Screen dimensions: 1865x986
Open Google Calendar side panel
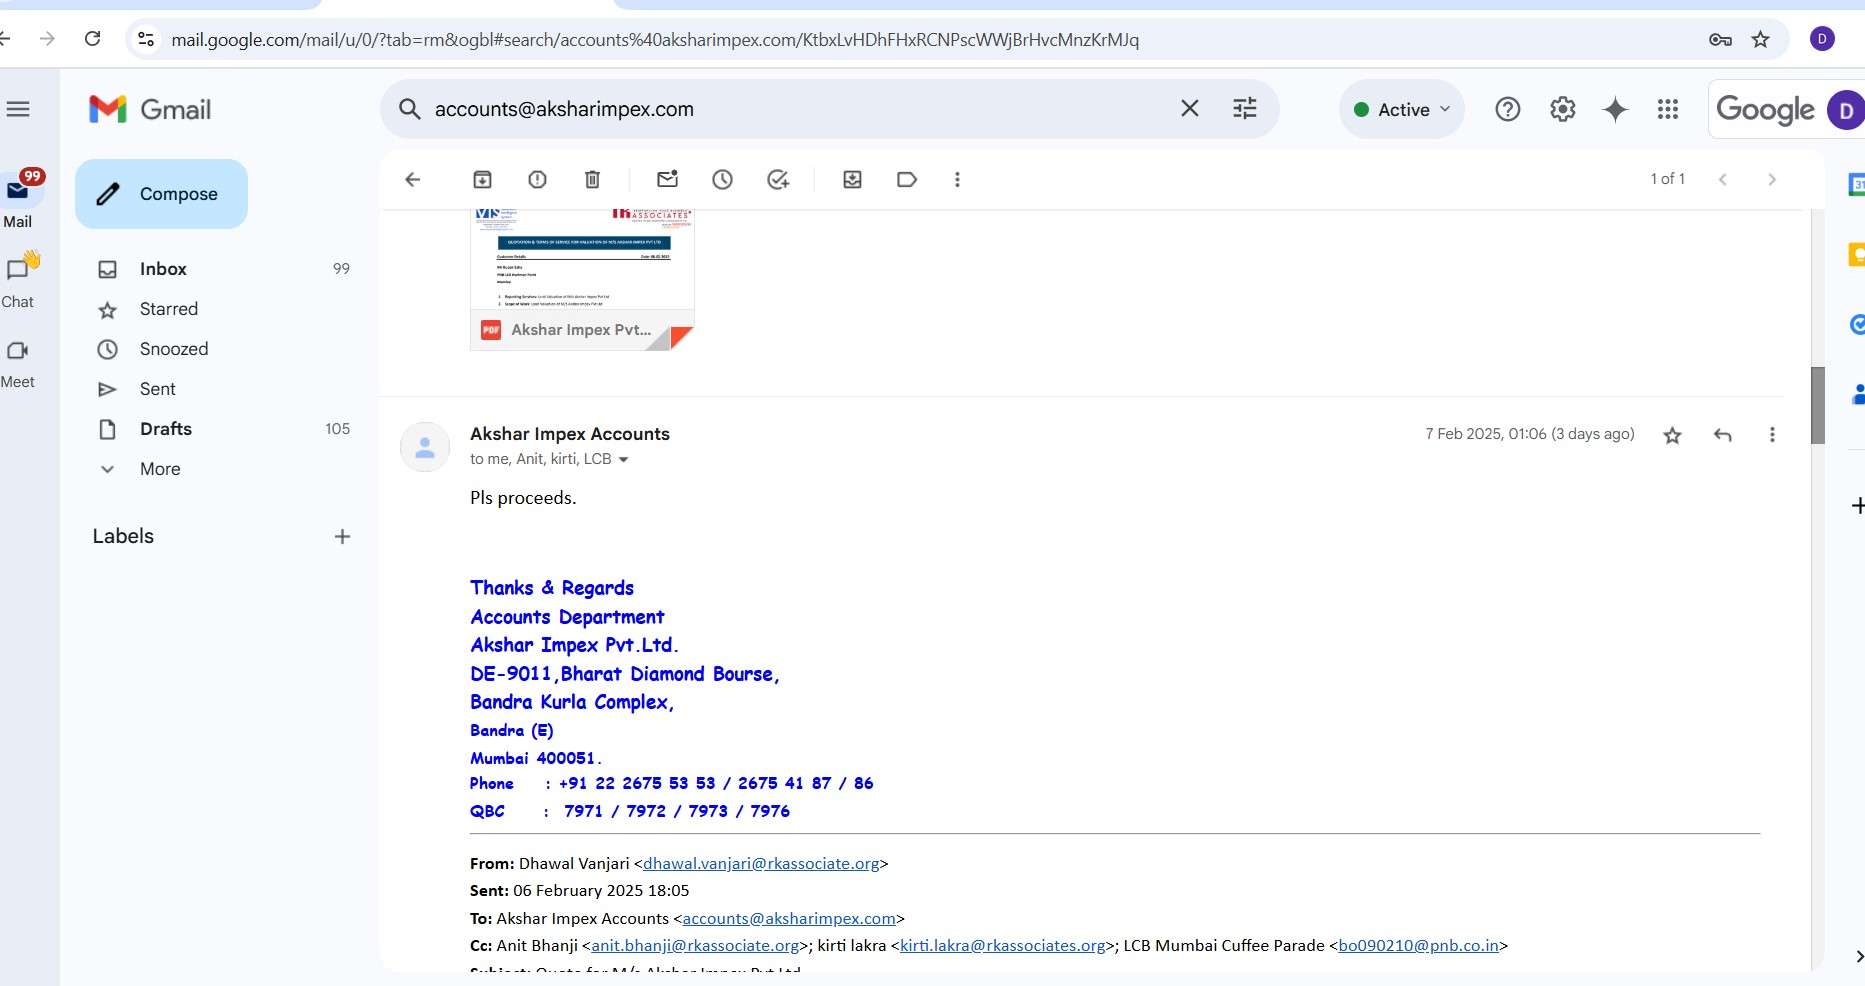(x=1856, y=184)
